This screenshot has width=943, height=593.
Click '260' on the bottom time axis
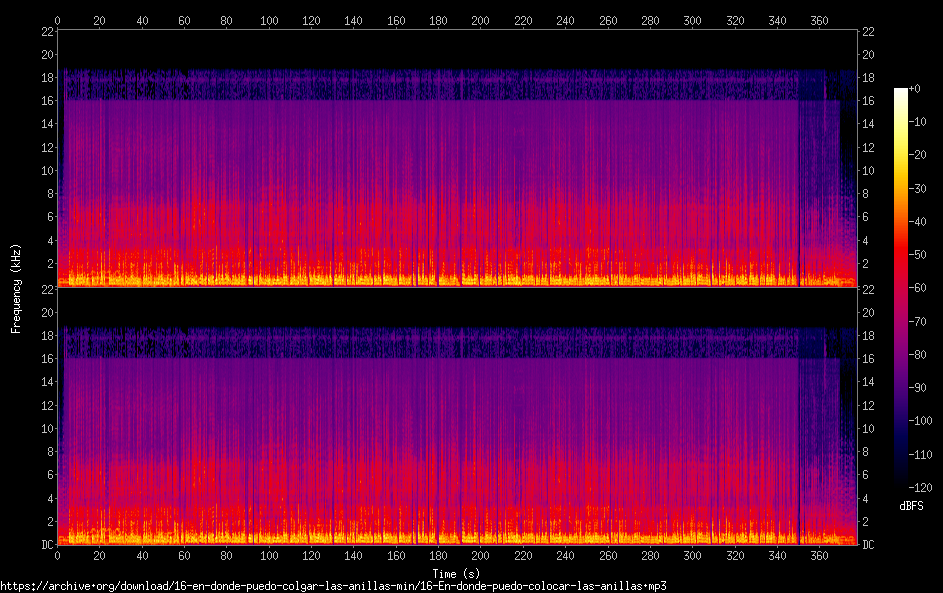(x=608, y=556)
